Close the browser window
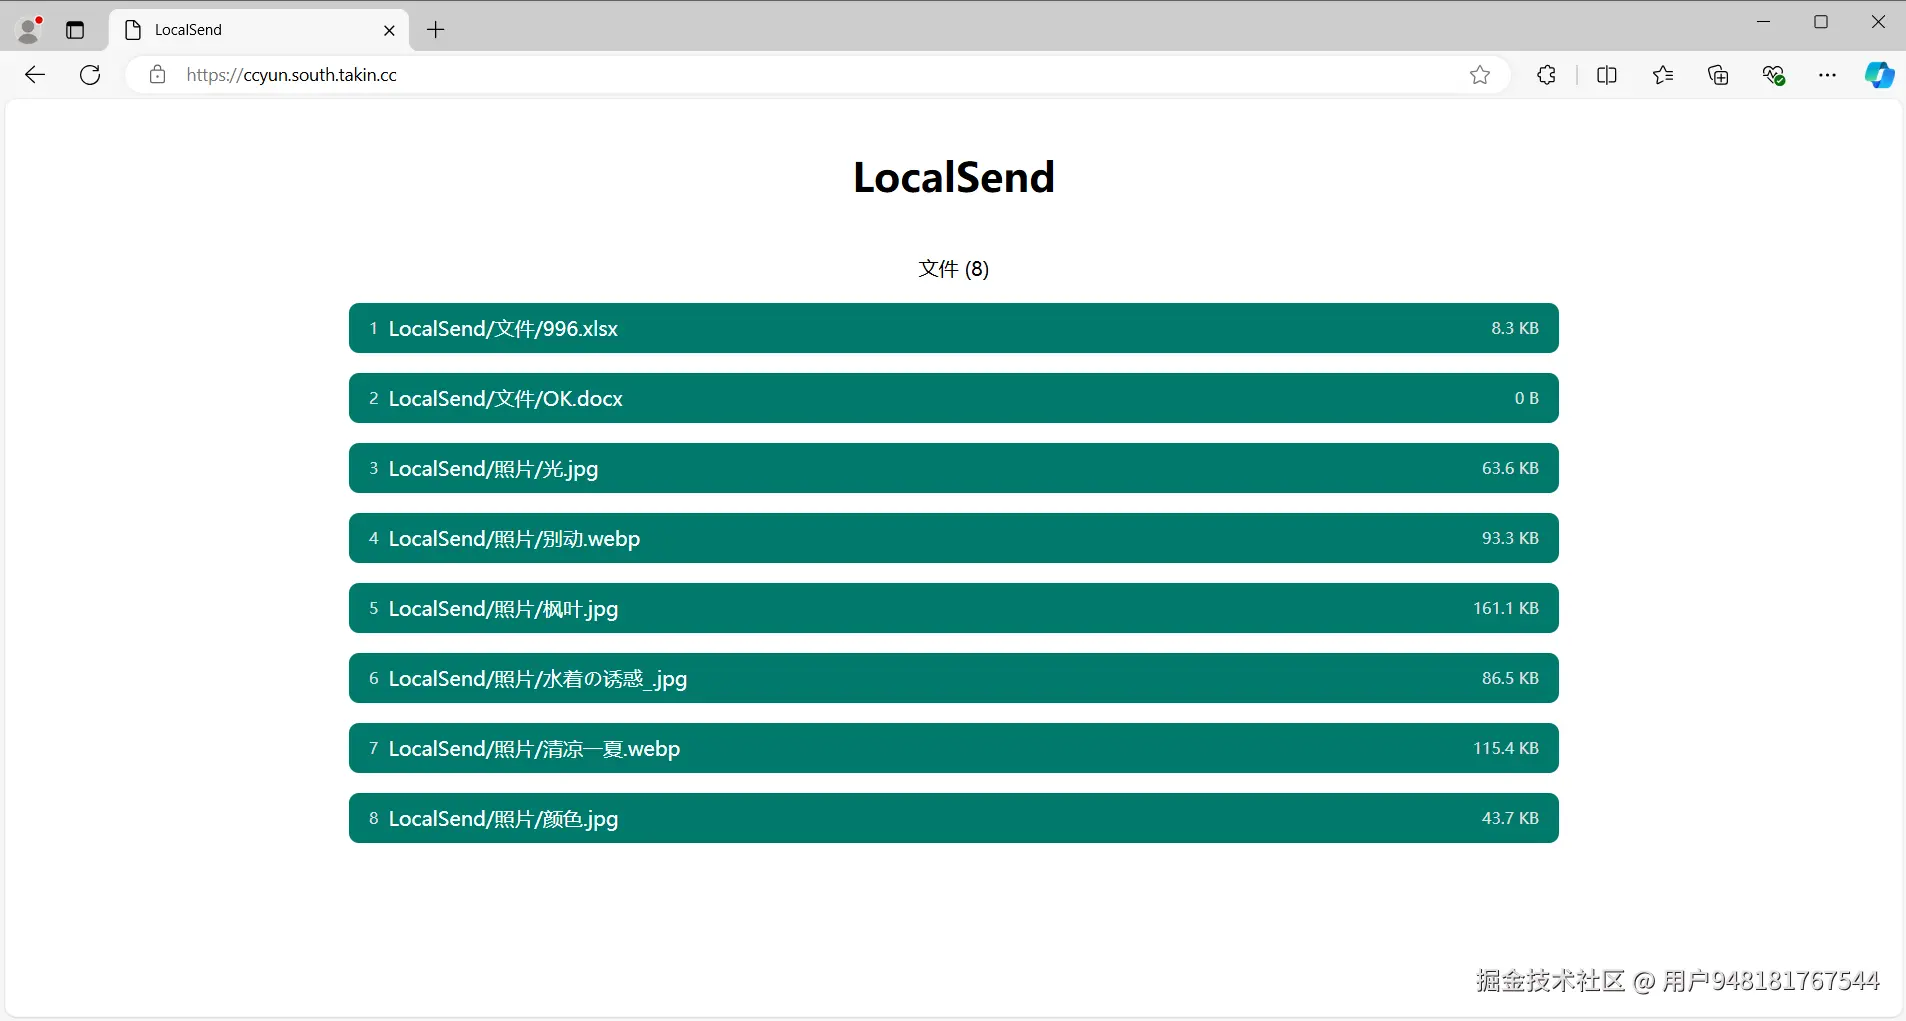 click(x=1878, y=22)
